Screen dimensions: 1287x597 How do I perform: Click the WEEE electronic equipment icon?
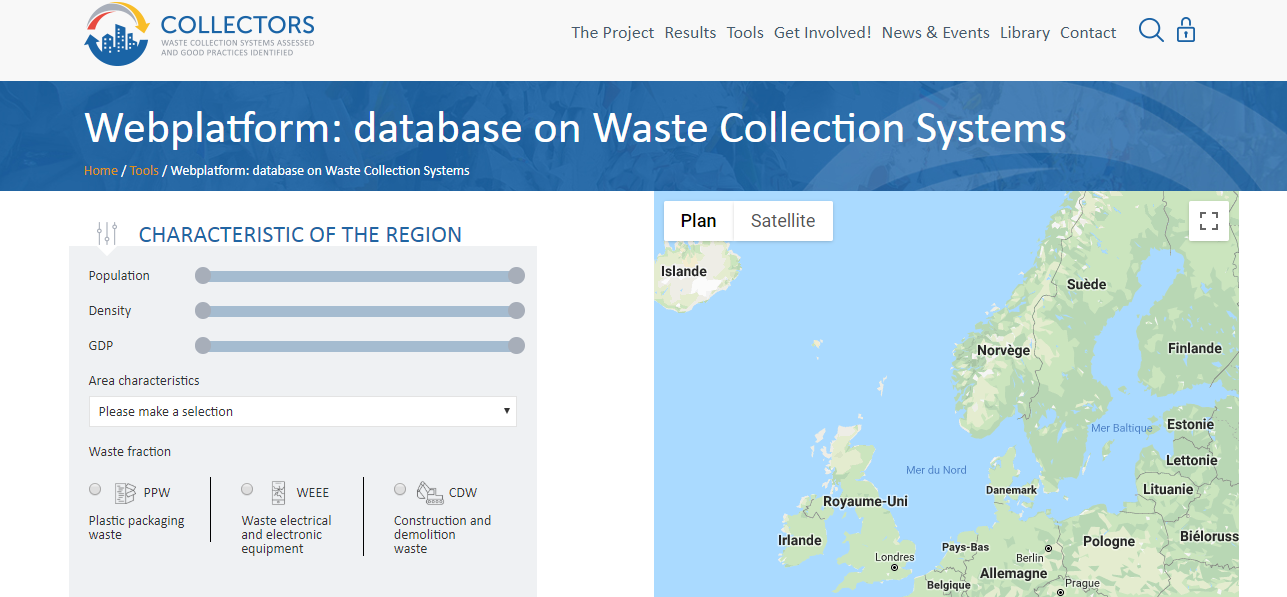(x=277, y=492)
